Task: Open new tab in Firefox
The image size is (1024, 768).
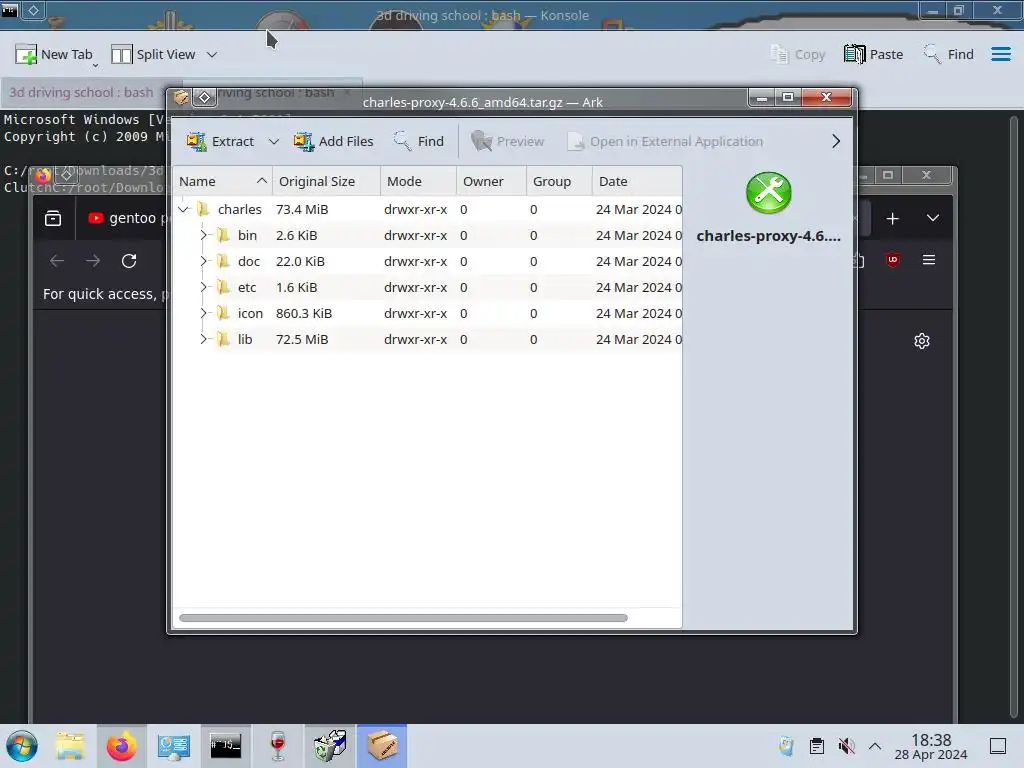Action: (x=893, y=219)
